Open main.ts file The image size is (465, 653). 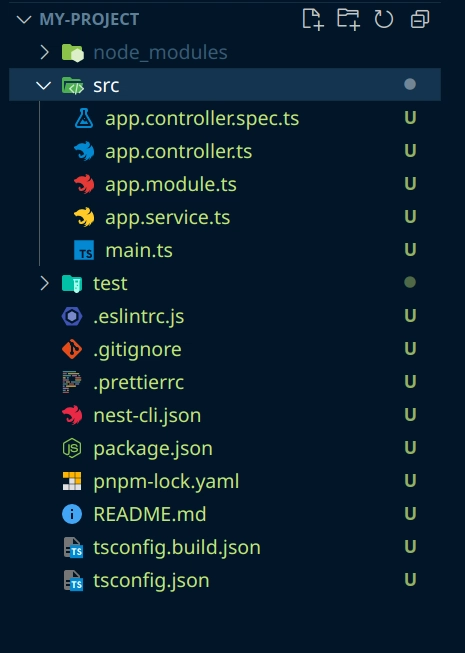click(225, 250)
